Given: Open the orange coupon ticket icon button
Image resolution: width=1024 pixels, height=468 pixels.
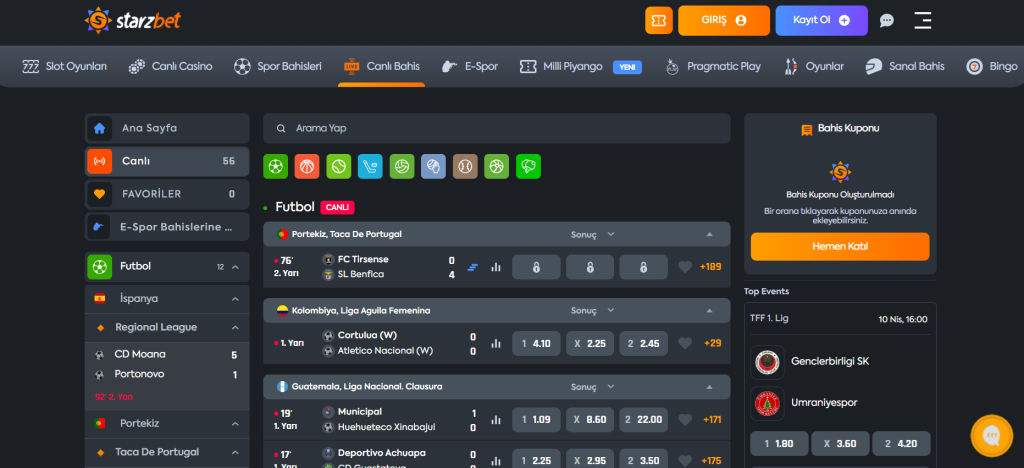Looking at the screenshot, I should [659, 20].
